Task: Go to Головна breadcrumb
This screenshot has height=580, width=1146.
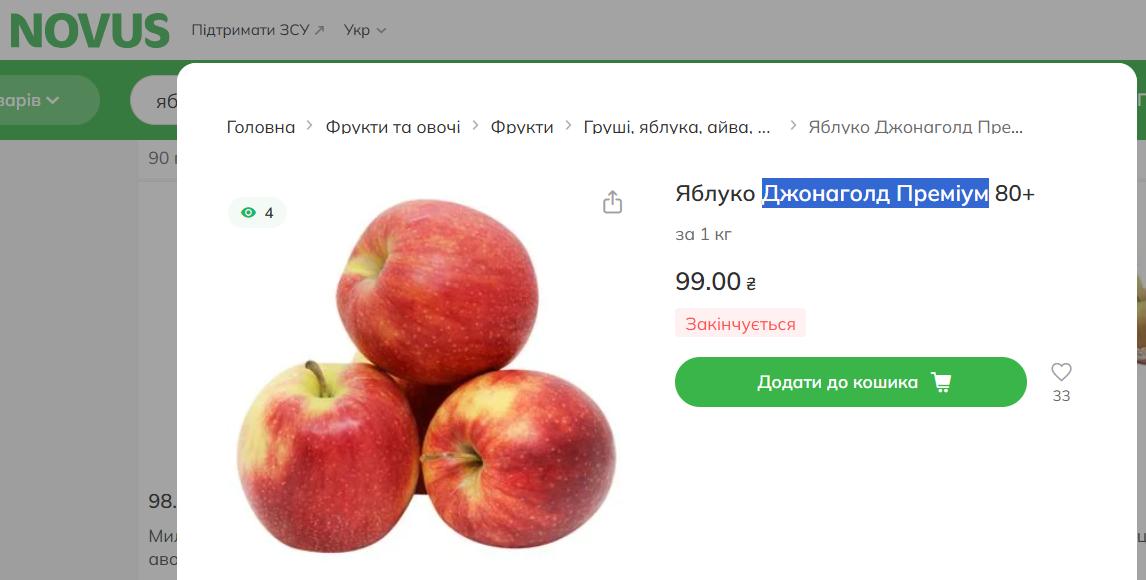Action: pyautogui.click(x=261, y=127)
